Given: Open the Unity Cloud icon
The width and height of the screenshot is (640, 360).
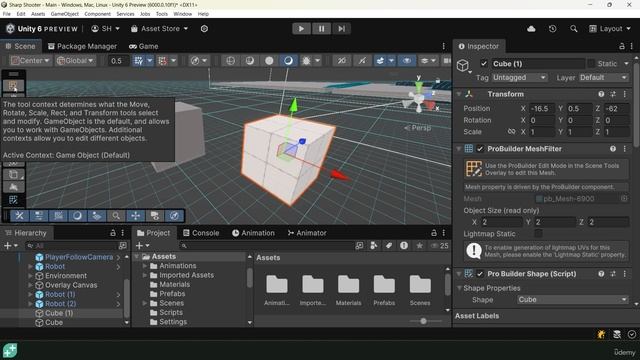Looking at the screenshot, I should tap(531, 29).
